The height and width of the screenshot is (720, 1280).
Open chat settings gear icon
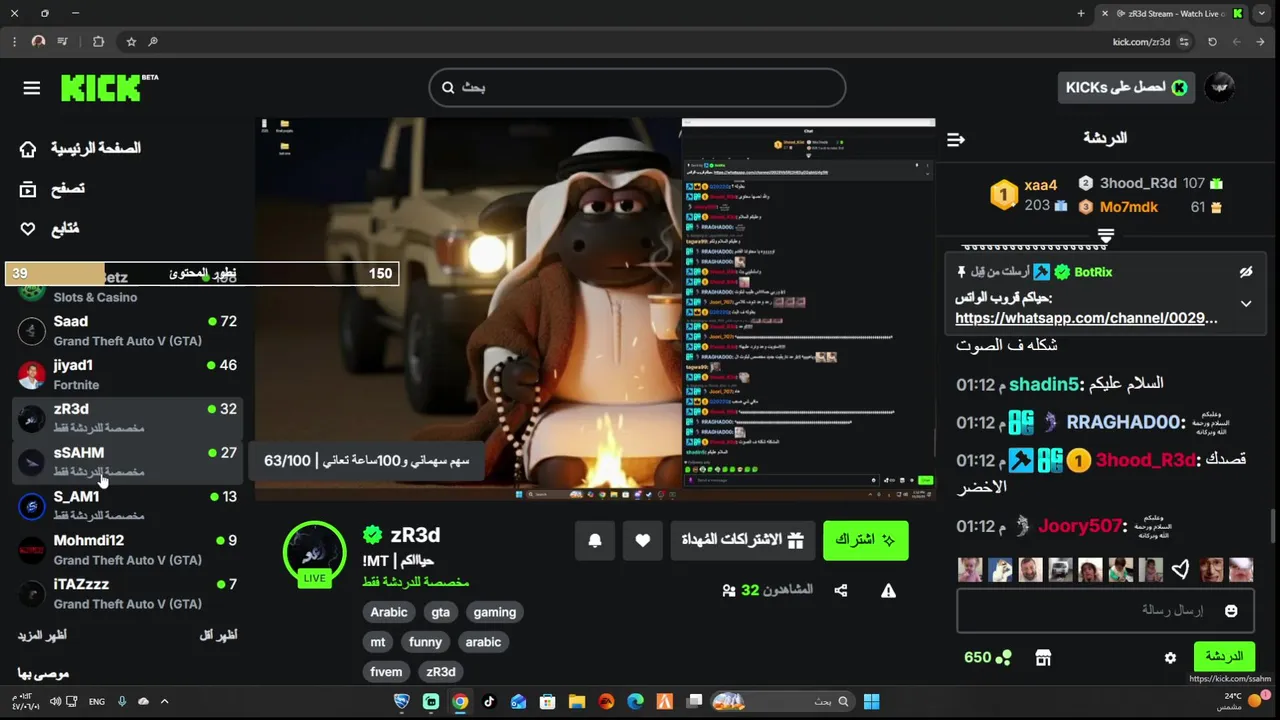click(x=1170, y=657)
